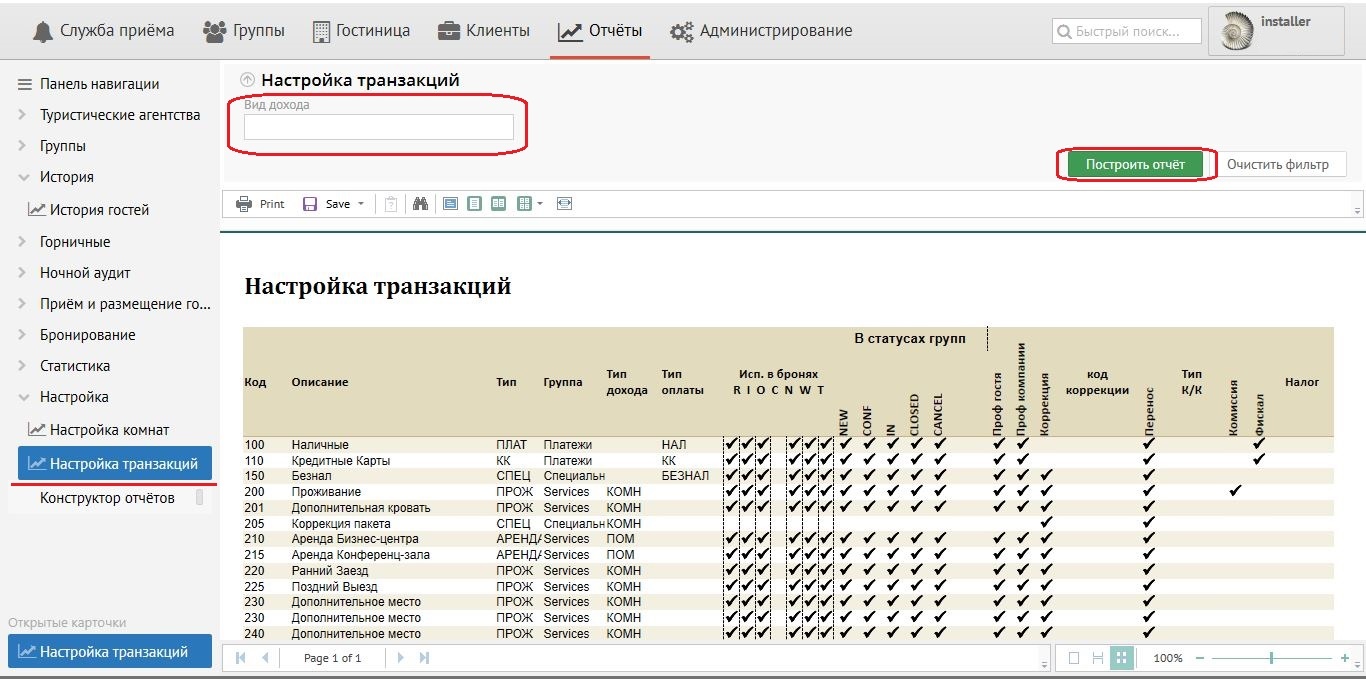
Task: Click the installer profile avatar
Action: coord(1236,32)
